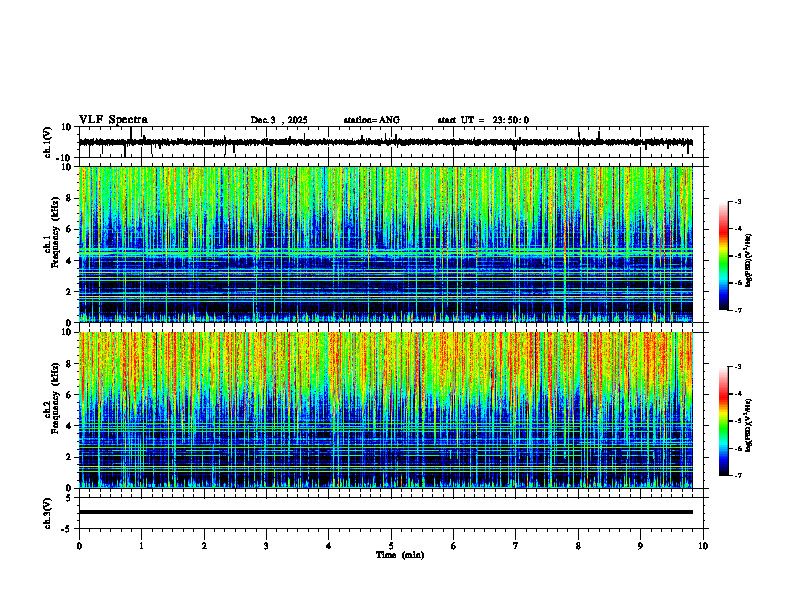Click the time axis tick label "1"
The width and height of the screenshot is (792, 612).
[x=141, y=546]
